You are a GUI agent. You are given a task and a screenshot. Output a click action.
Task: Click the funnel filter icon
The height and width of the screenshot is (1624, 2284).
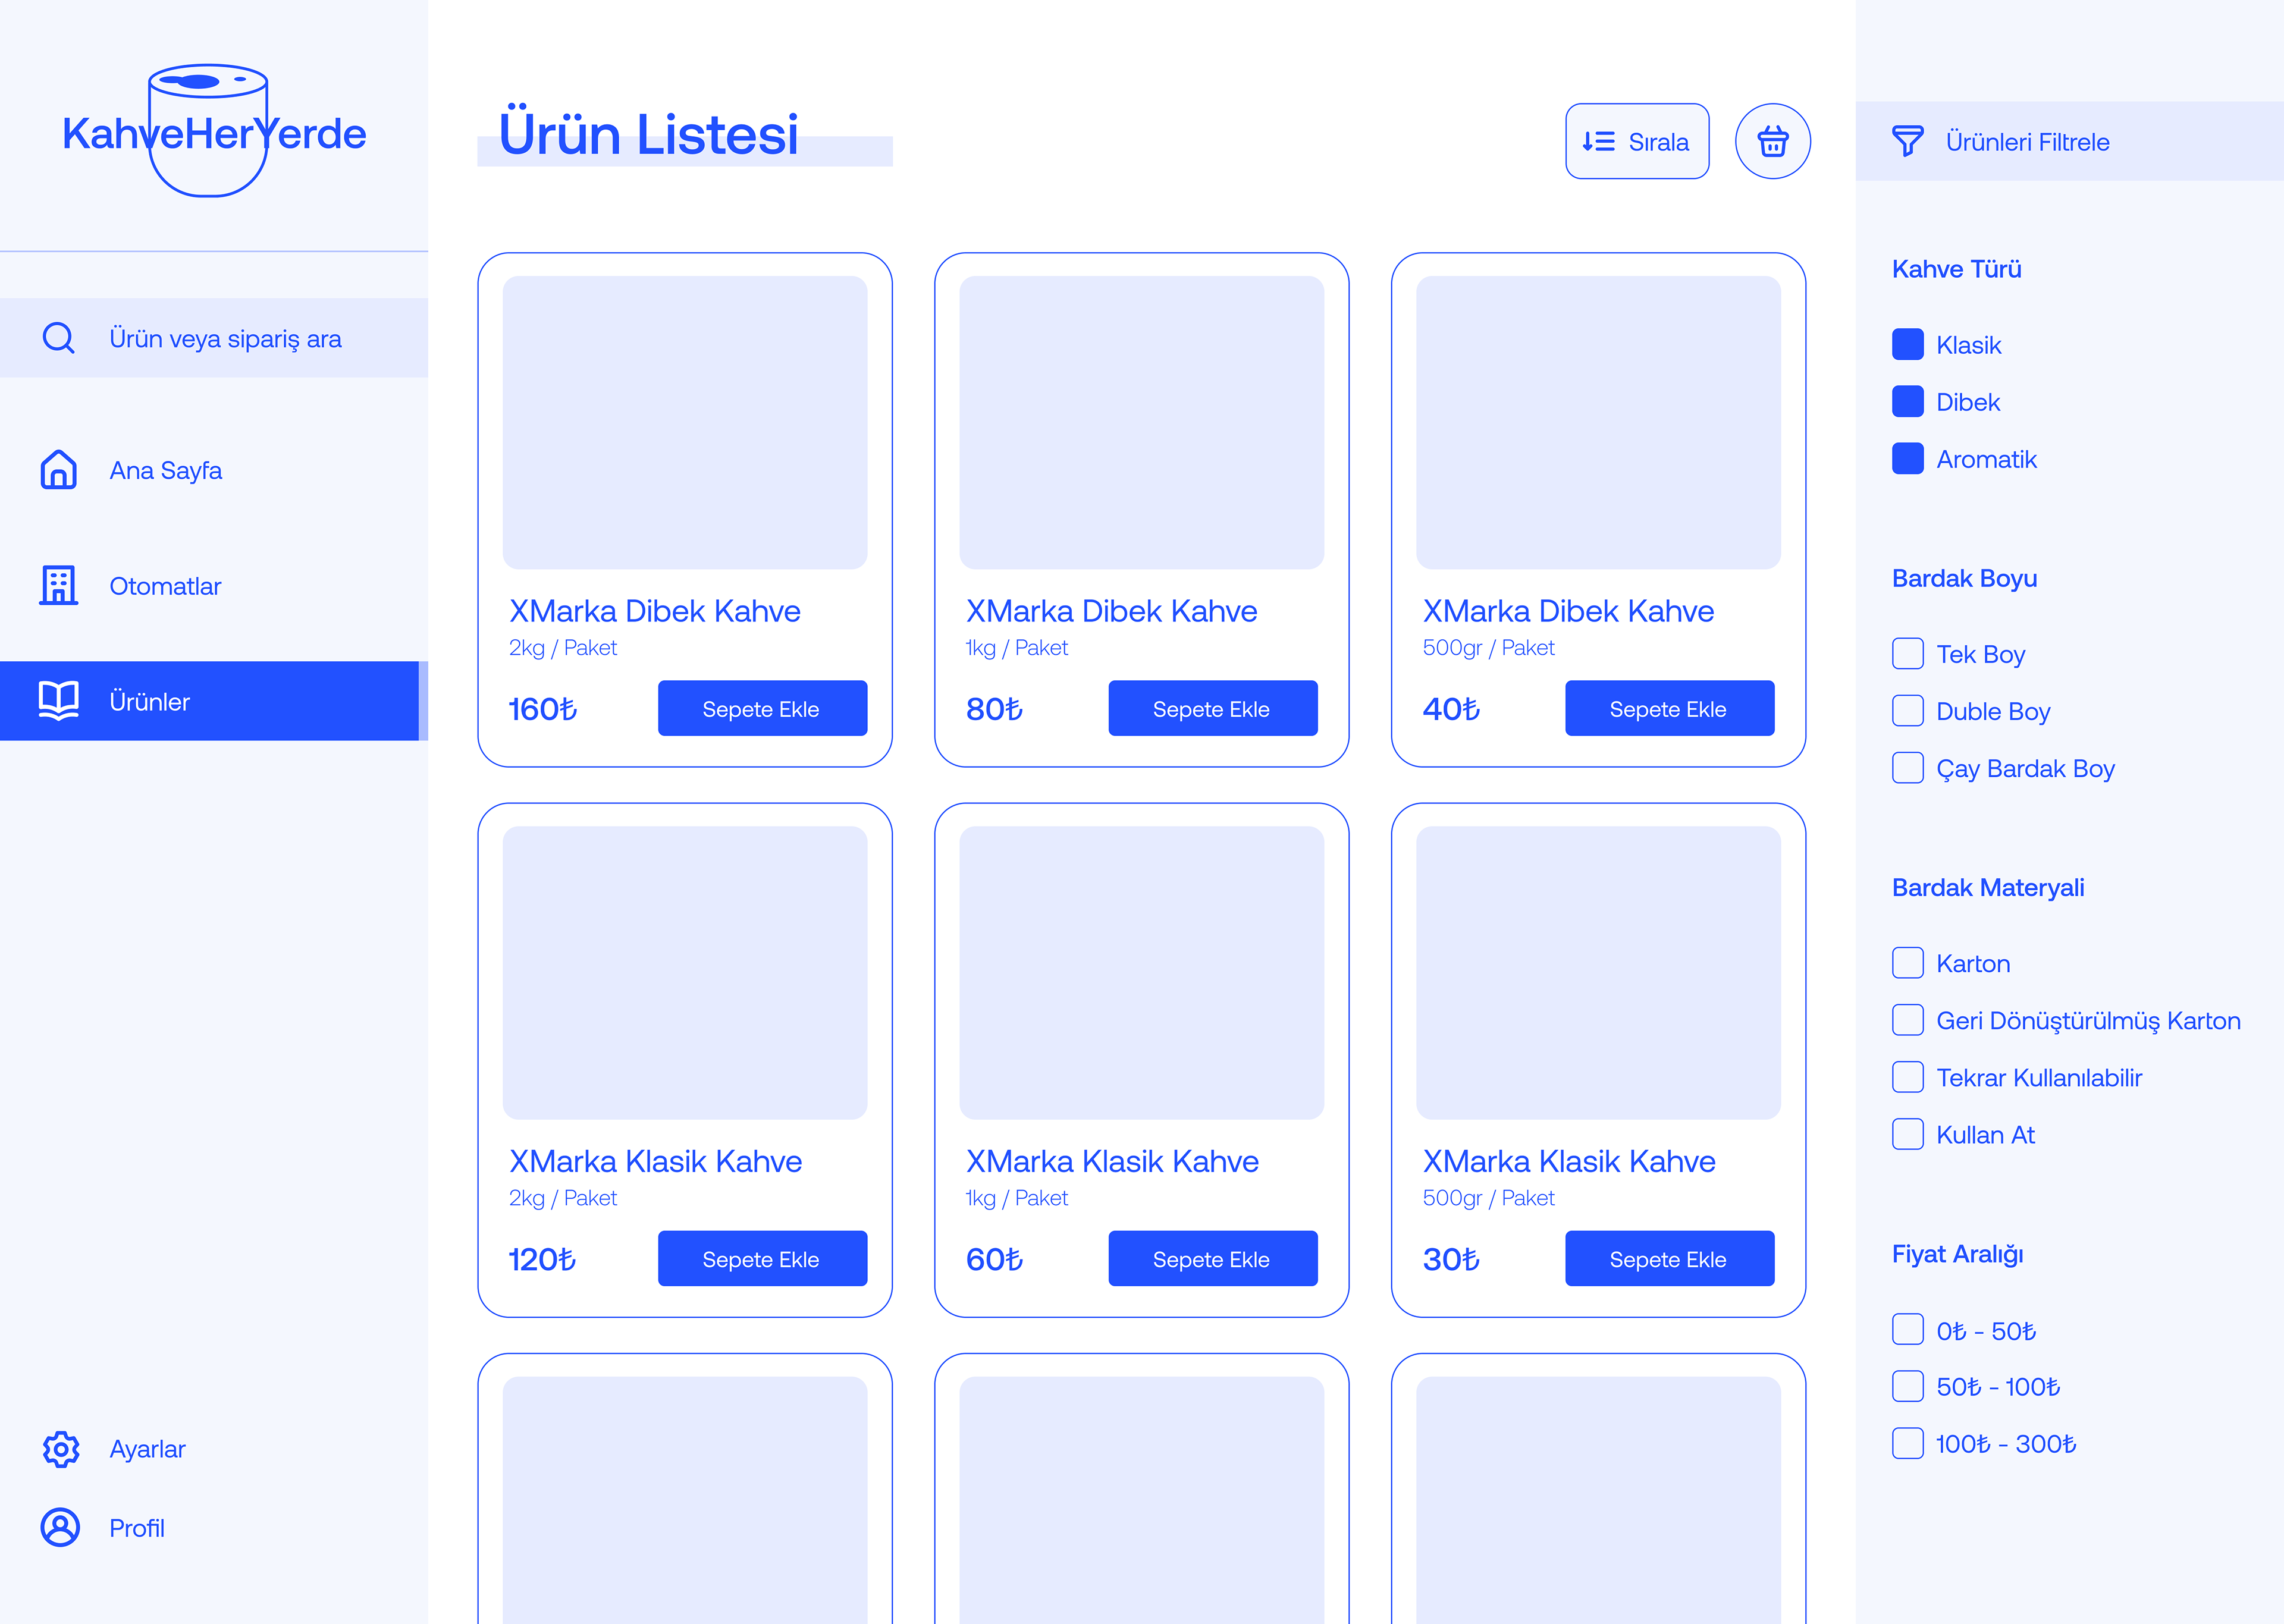[1907, 141]
